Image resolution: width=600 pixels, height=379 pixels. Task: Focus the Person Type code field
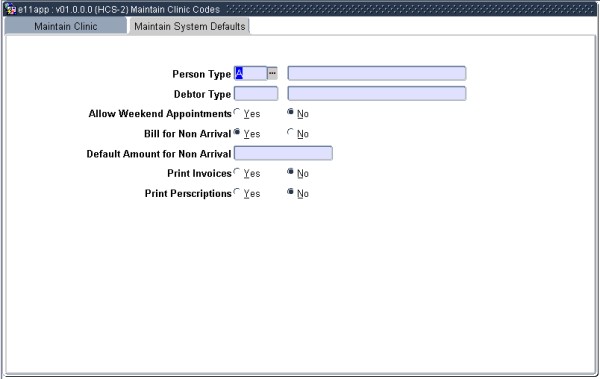pos(250,73)
